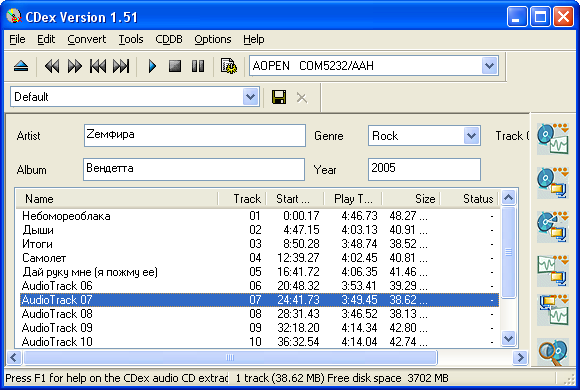The height and width of the screenshot is (390, 580).
Task: Jump to the previous track
Action: (x=98, y=67)
